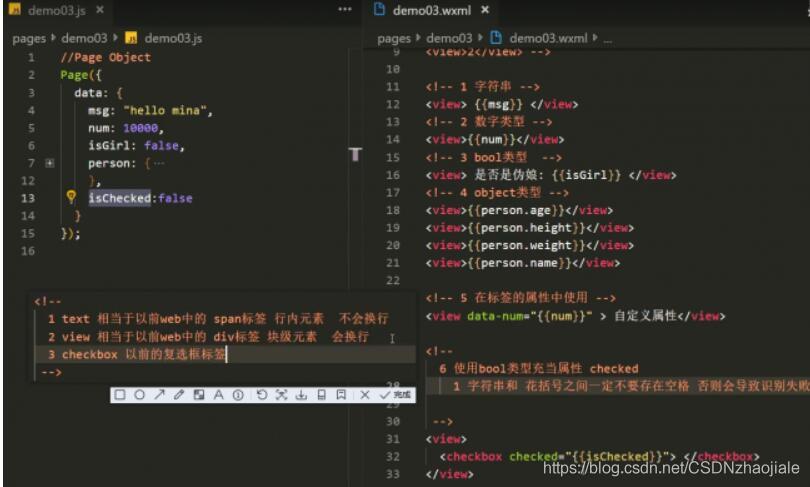Click the '4 object类型' comment on line 17
Viewport: 810px width, 487px height.
pos(497,193)
